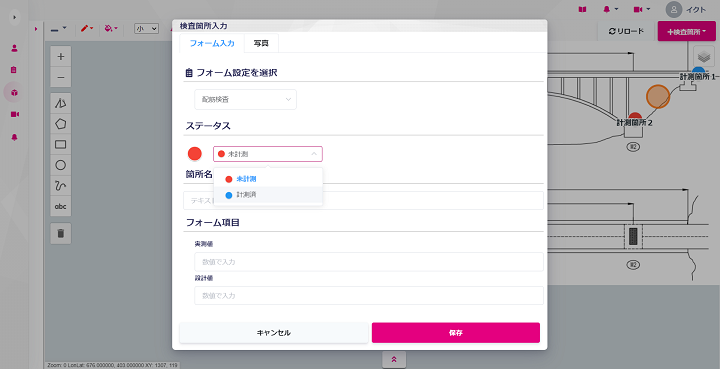Click the フォーム設定を選択 heading clipboard icon

tap(189, 73)
